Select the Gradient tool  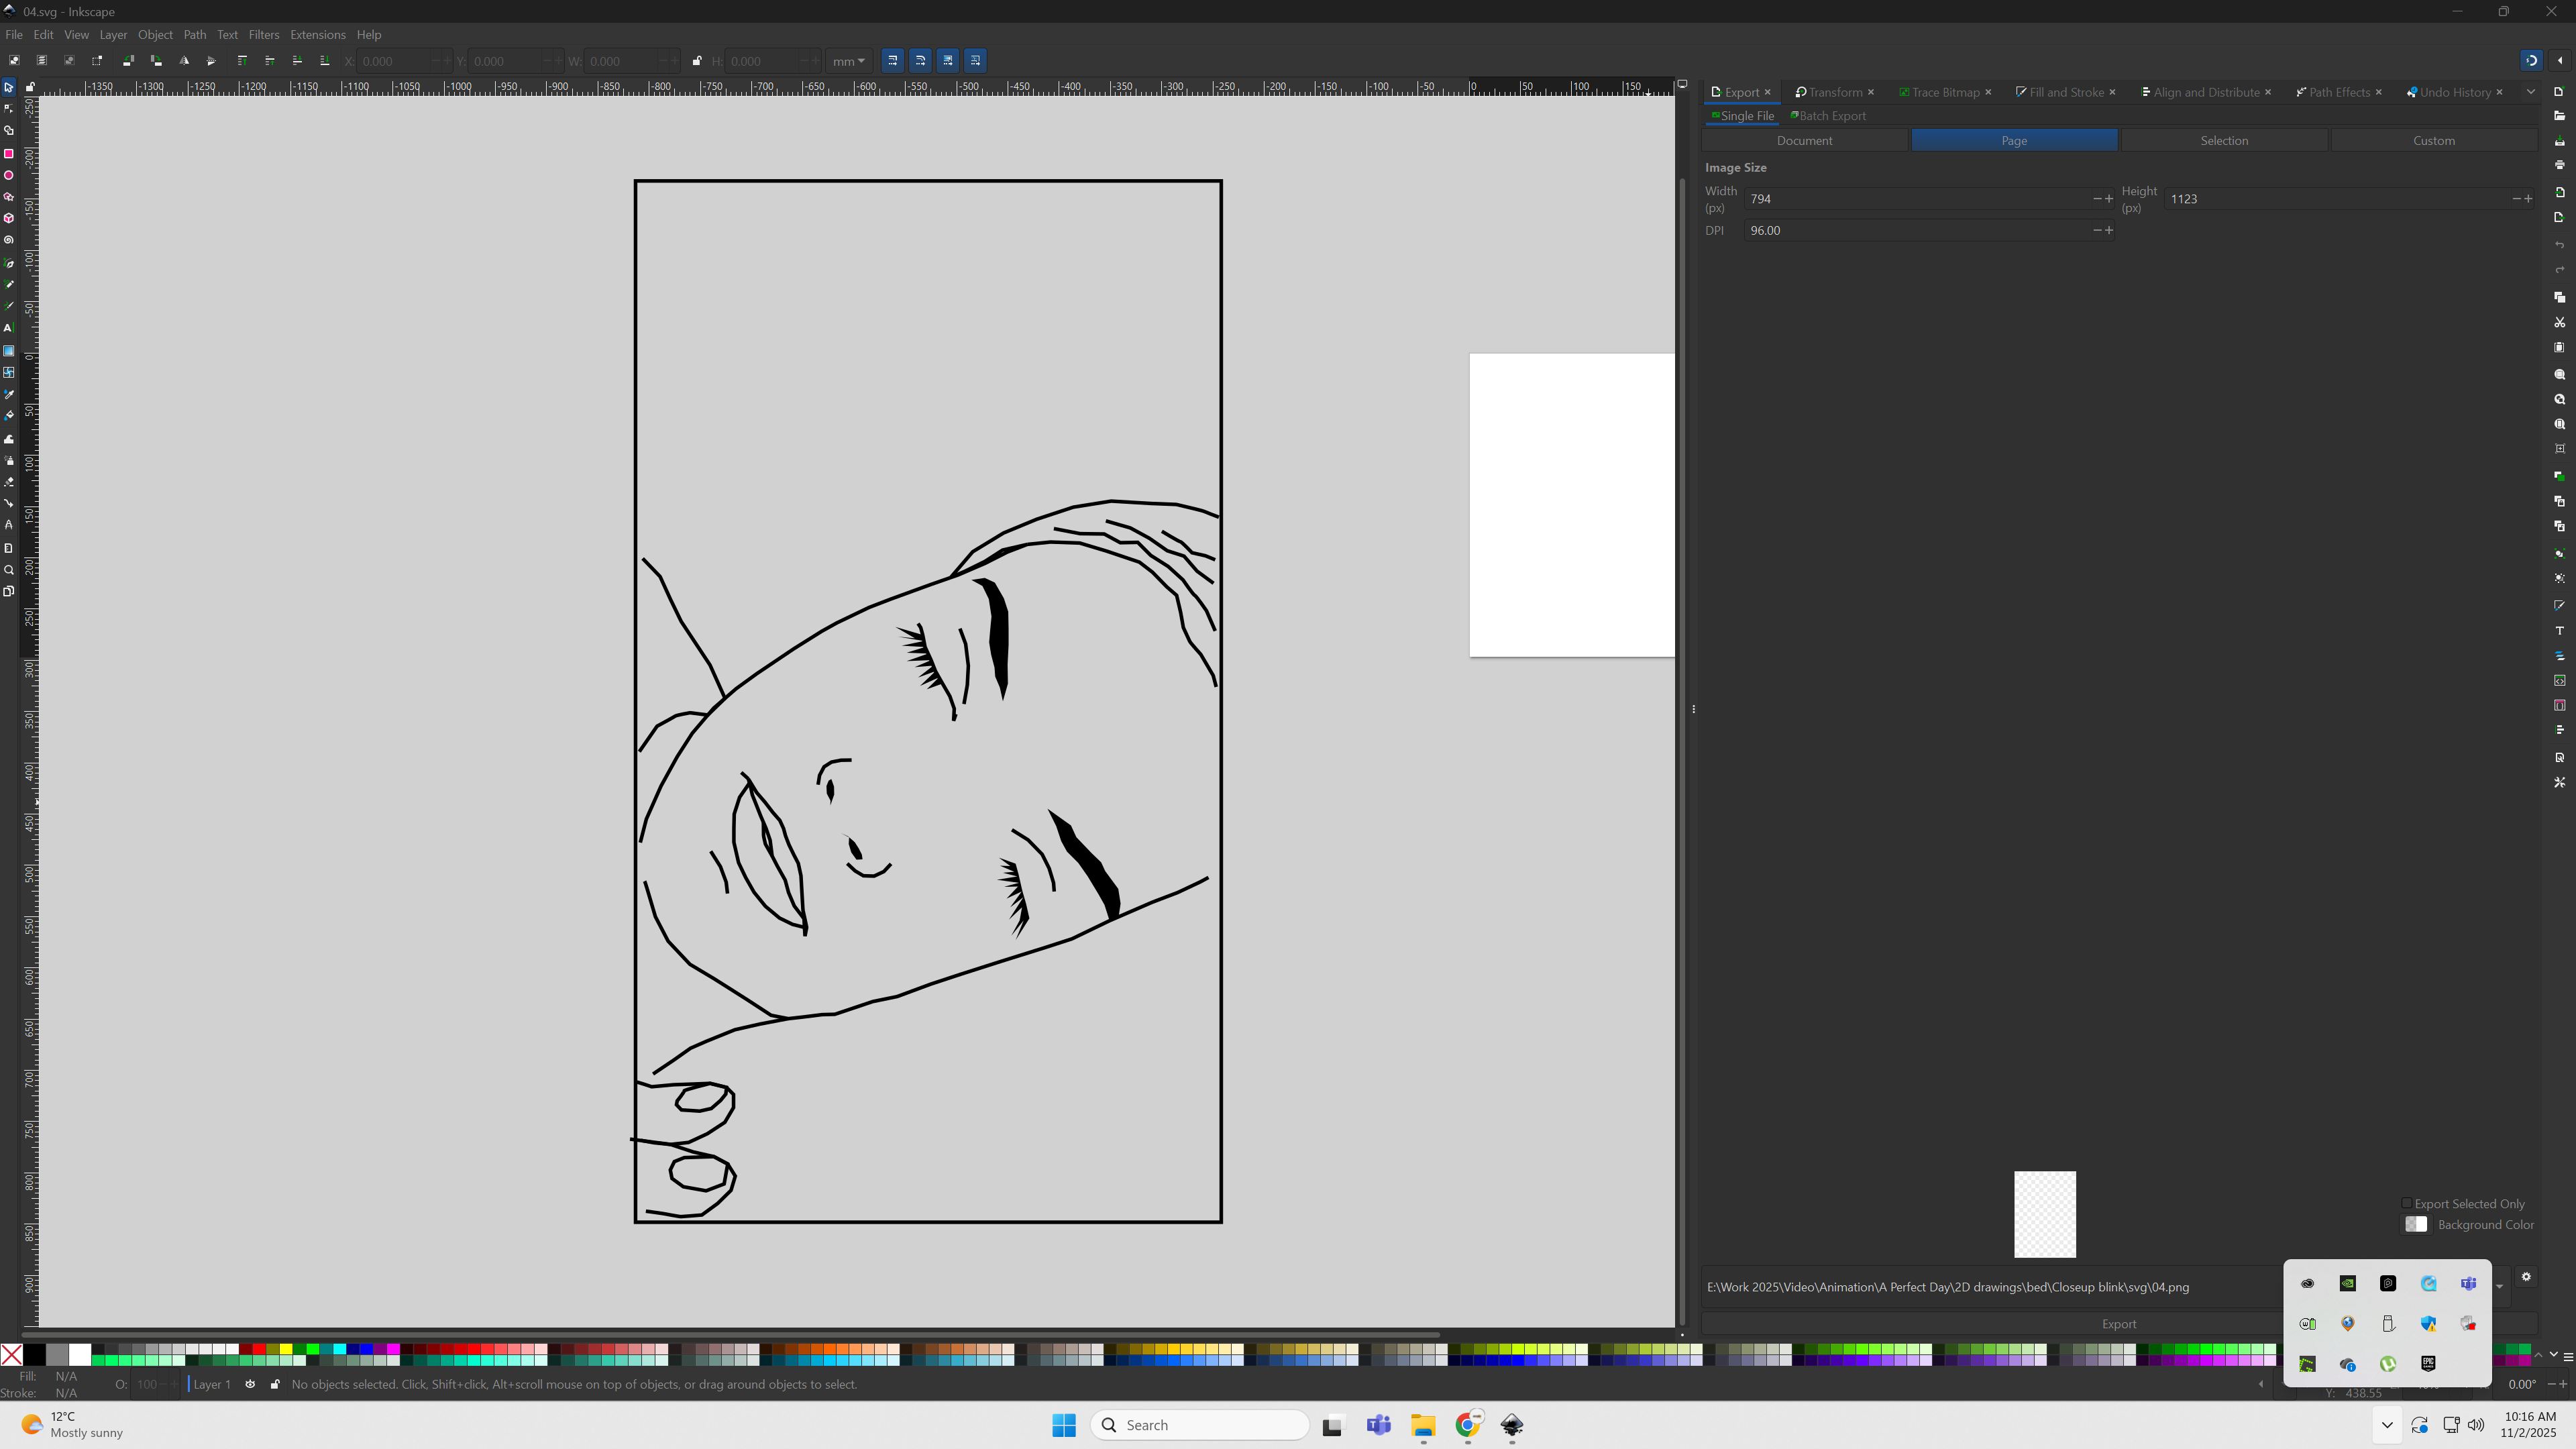click(9, 351)
